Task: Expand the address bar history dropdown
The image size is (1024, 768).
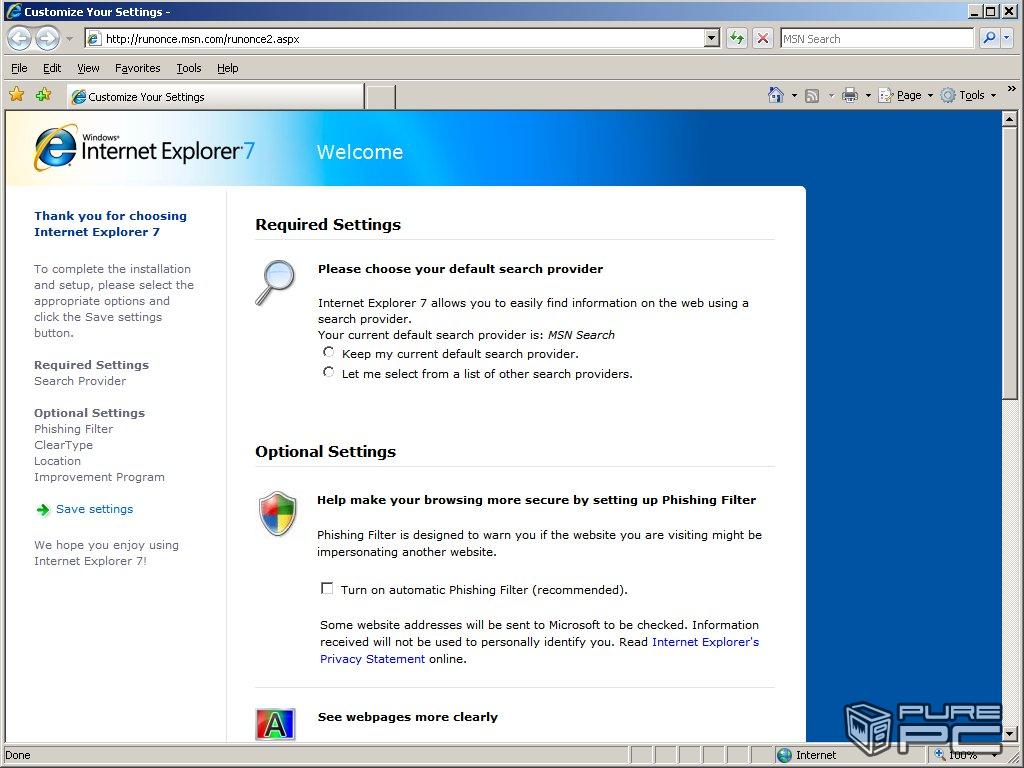Action: point(712,39)
